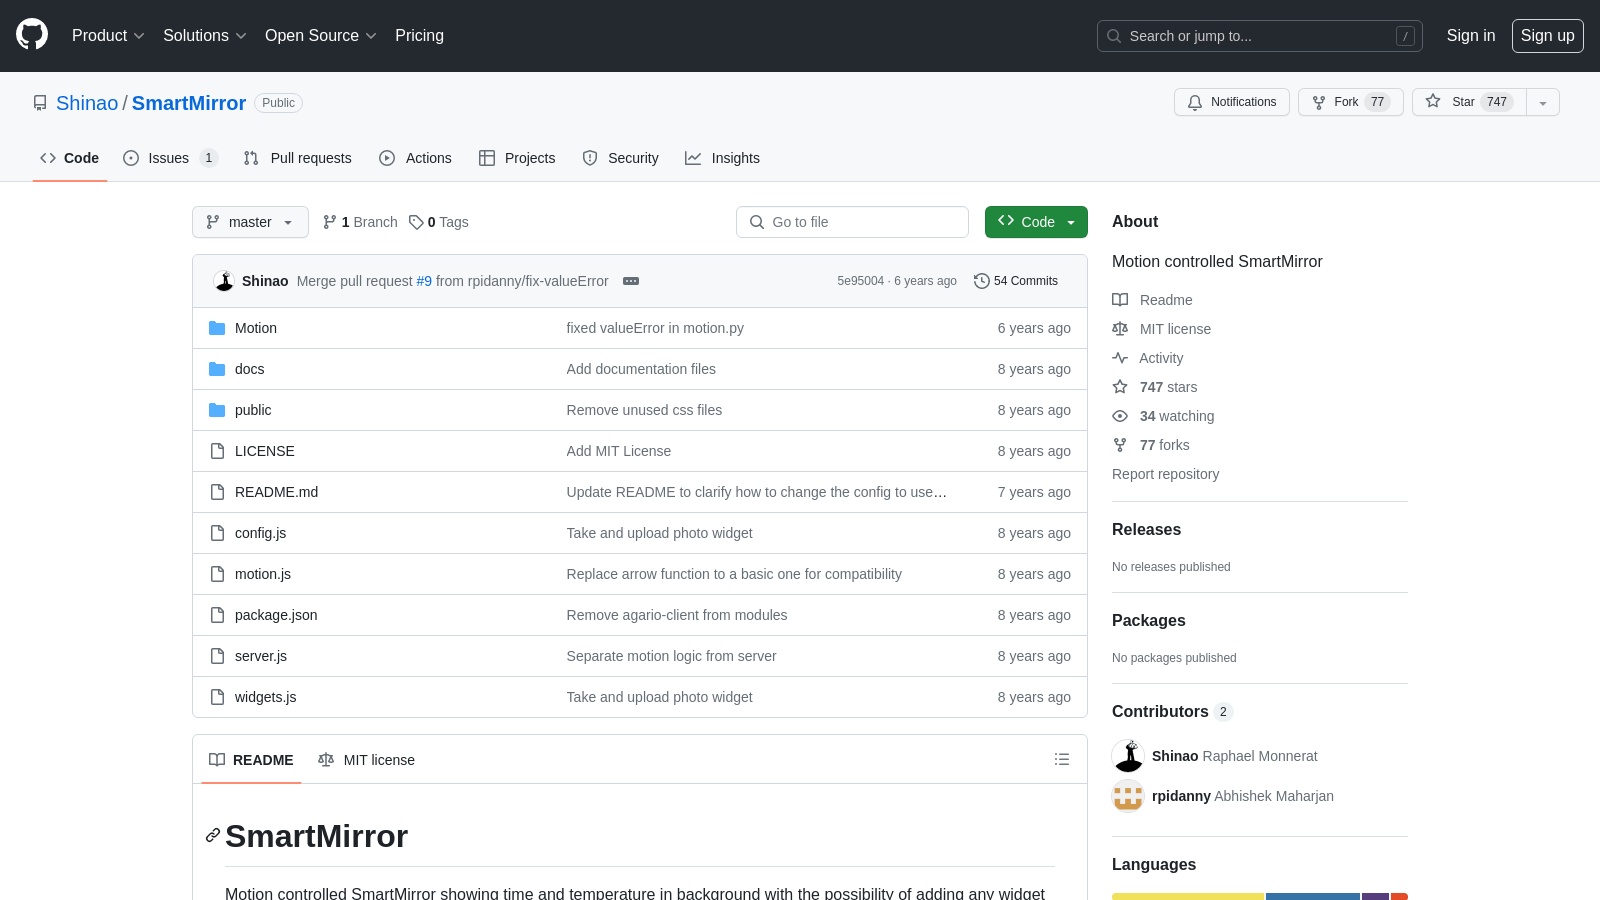Open commit 'fixed valueError in motion.py'

tap(655, 328)
